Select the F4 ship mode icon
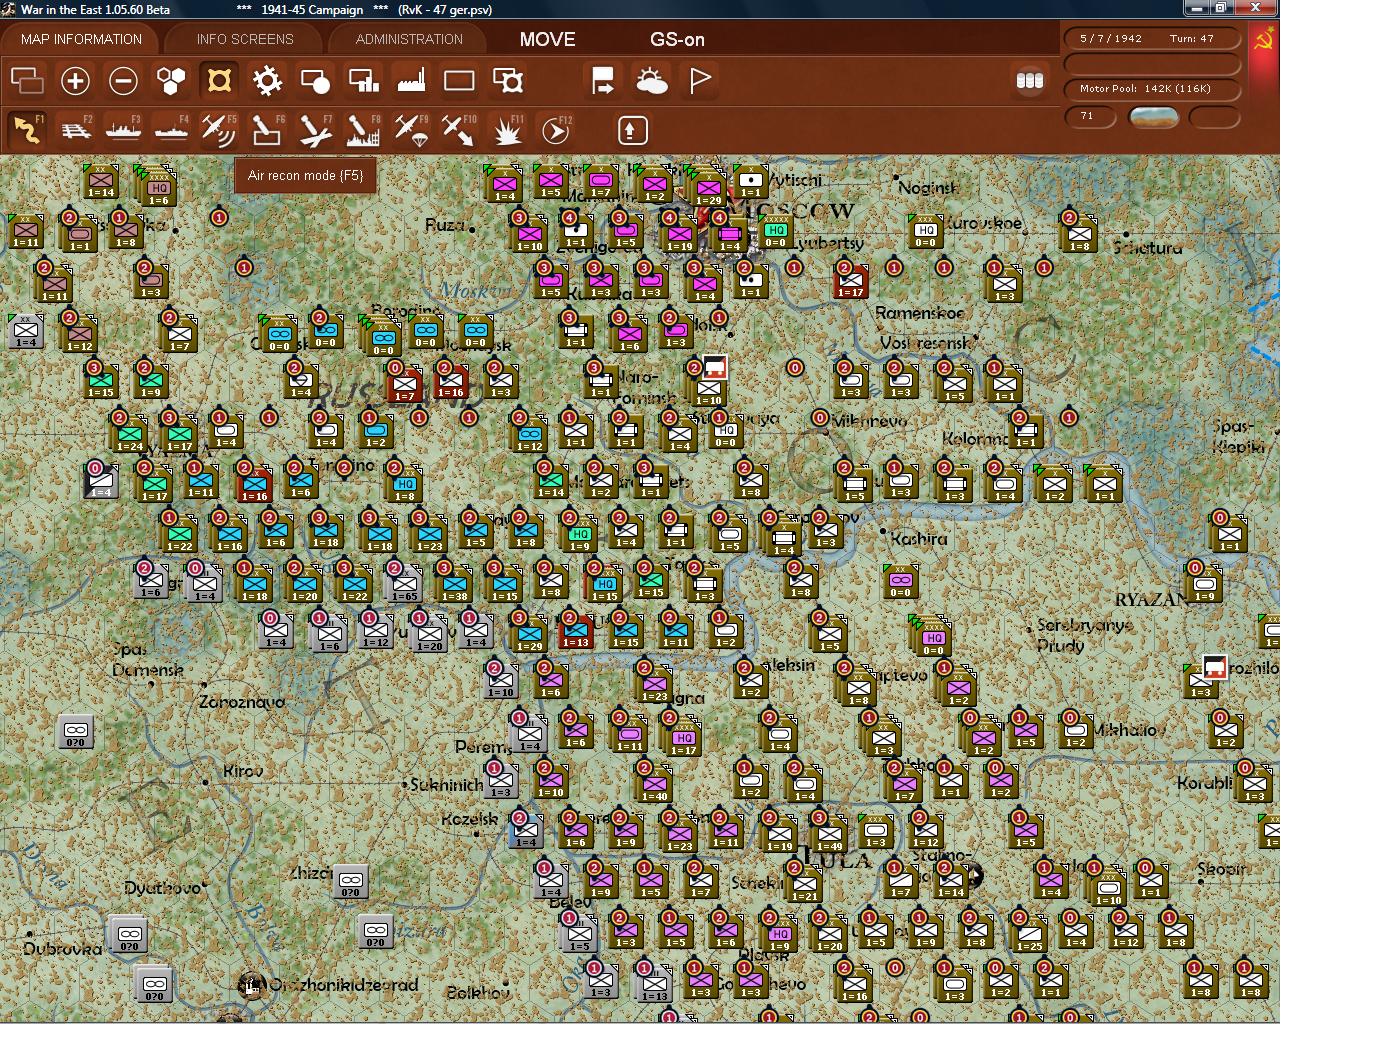 click(x=171, y=130)
